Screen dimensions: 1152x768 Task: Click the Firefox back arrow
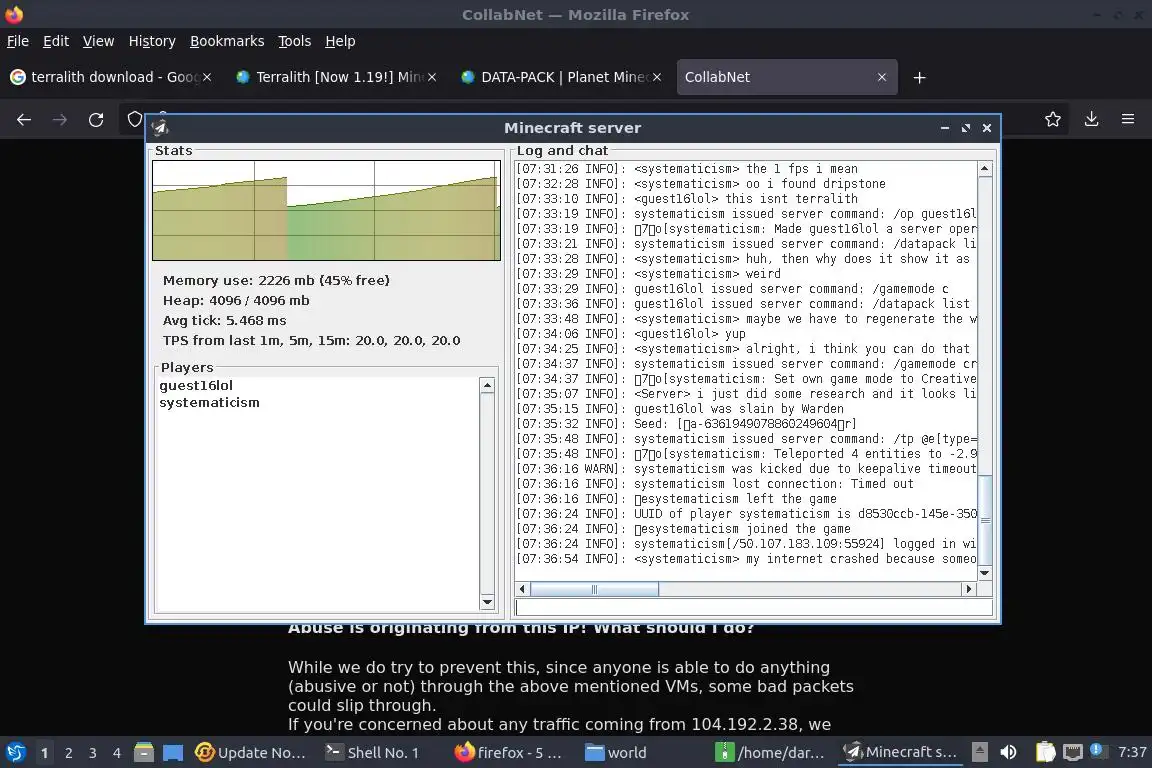pos(24,120)
